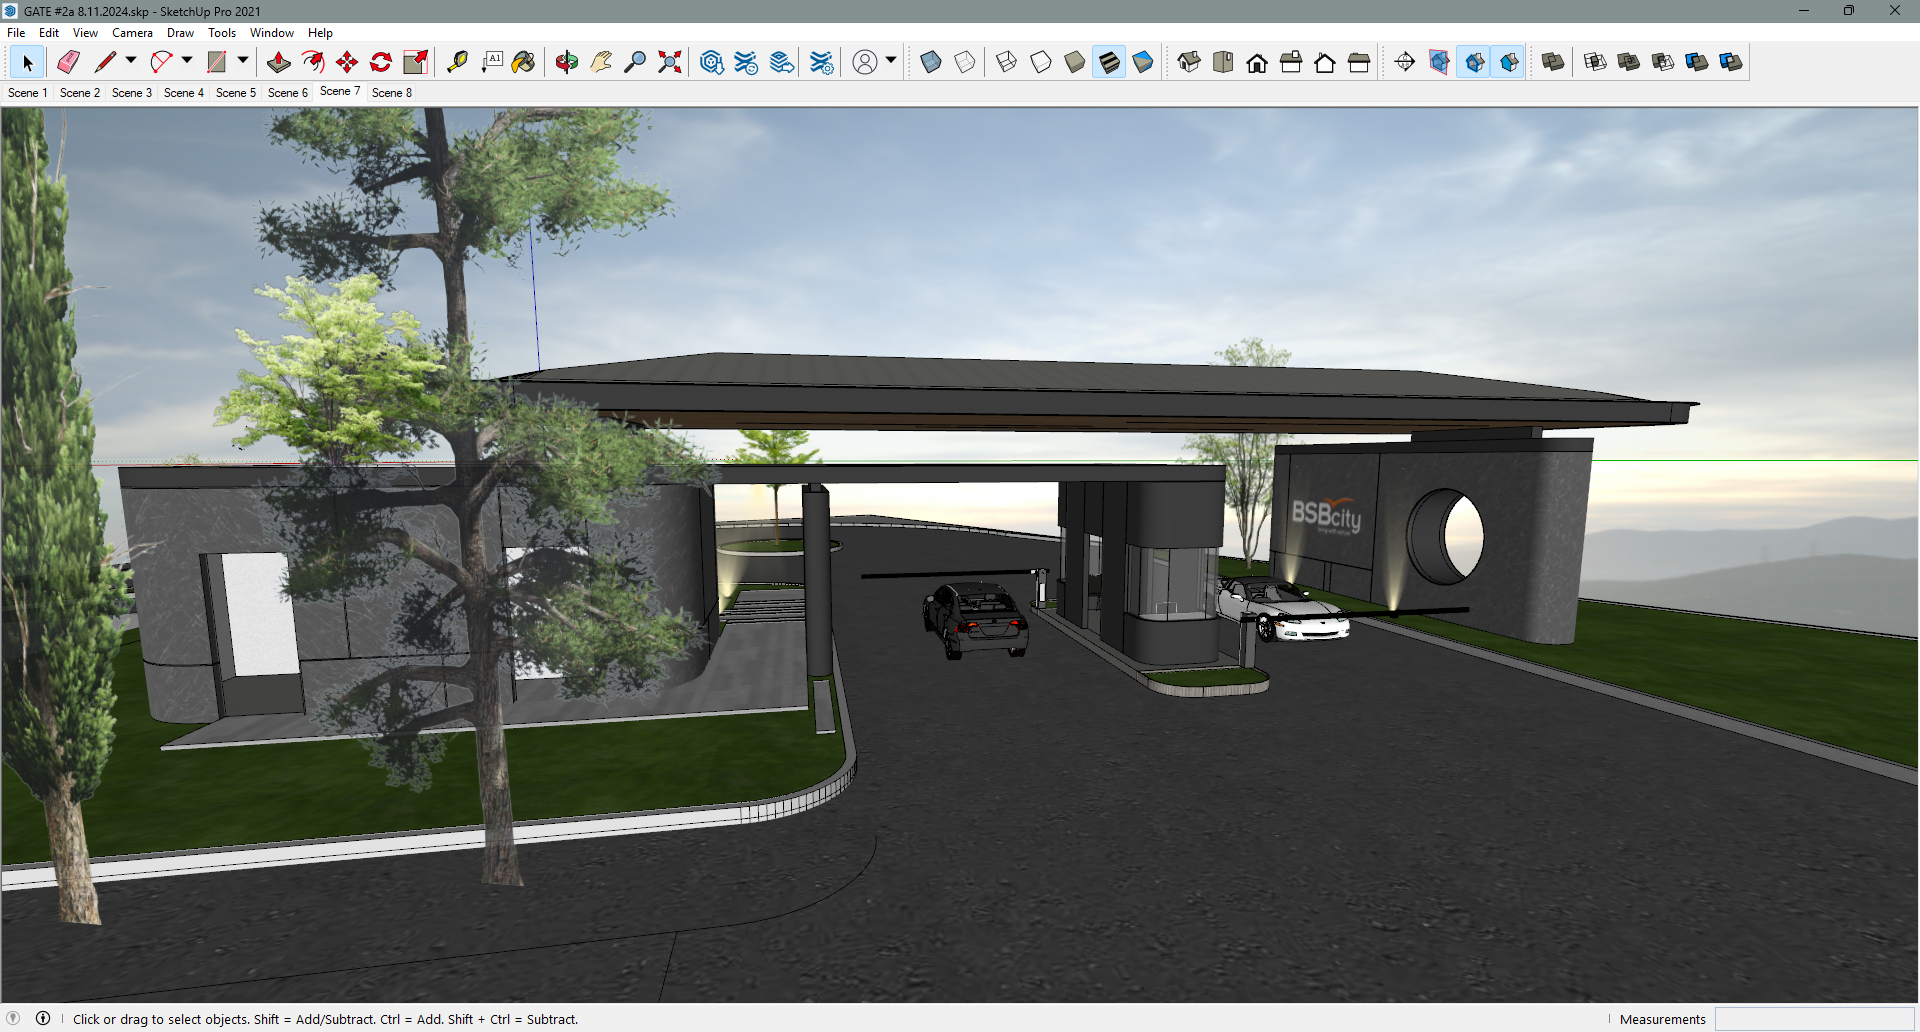Select the arrow Select tool
Image resolution: width=1920 pixels, height=1032 pixels.
pyautogui.click(x=27, y=62)
